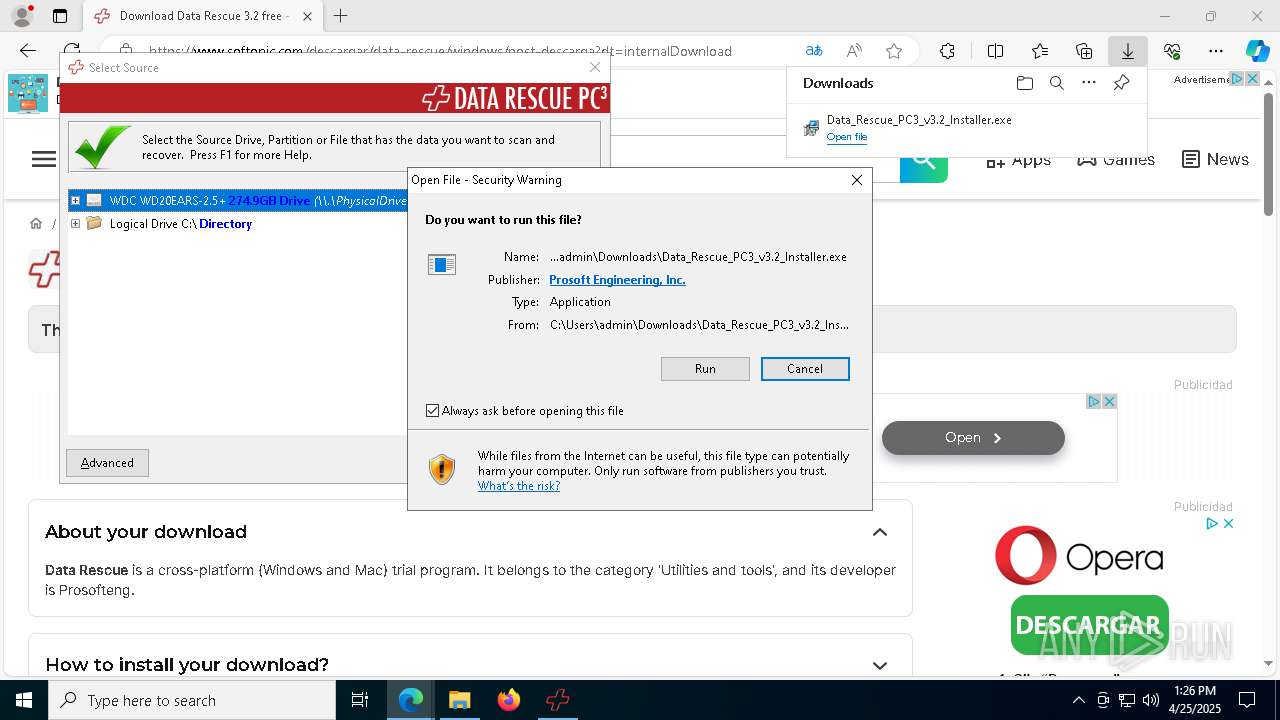Click Open file under the downloaded installer

pos(847,137)
